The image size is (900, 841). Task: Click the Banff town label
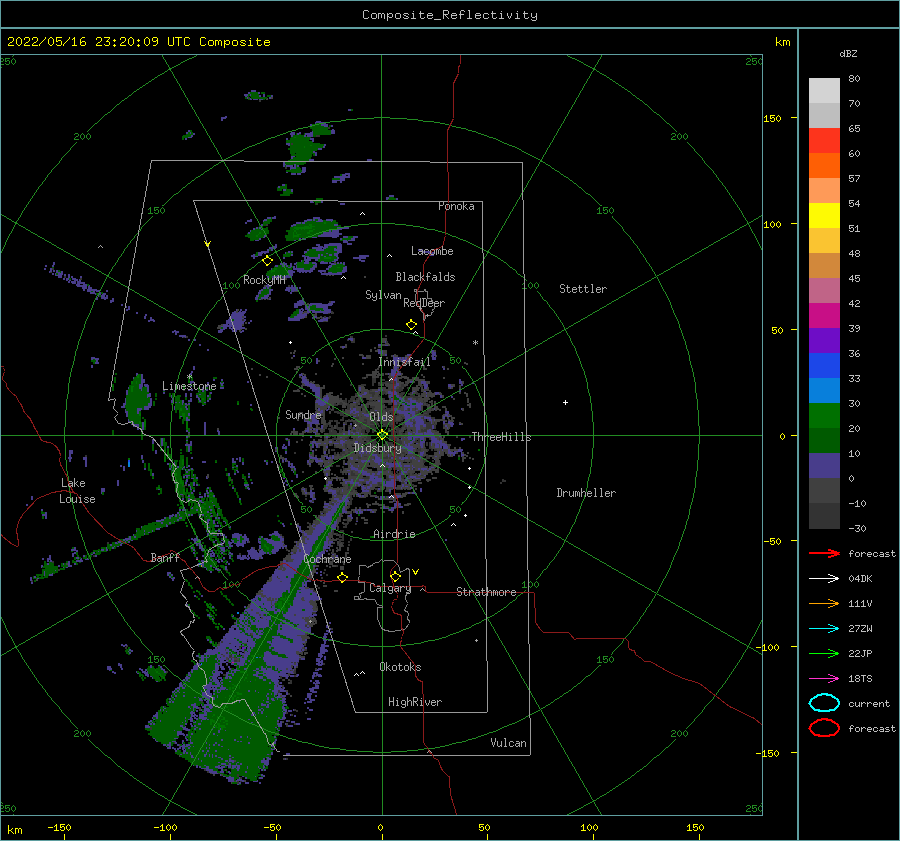click(x=165, y=558)
